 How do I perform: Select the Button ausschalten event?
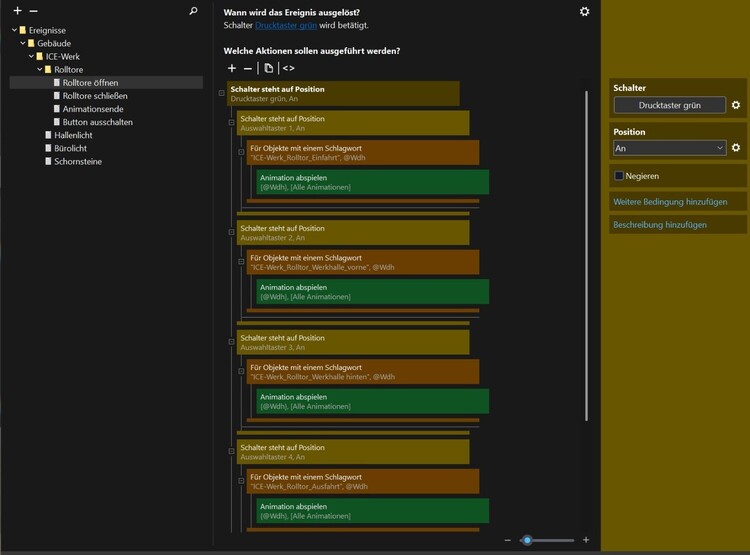click(x=98, y=122)
